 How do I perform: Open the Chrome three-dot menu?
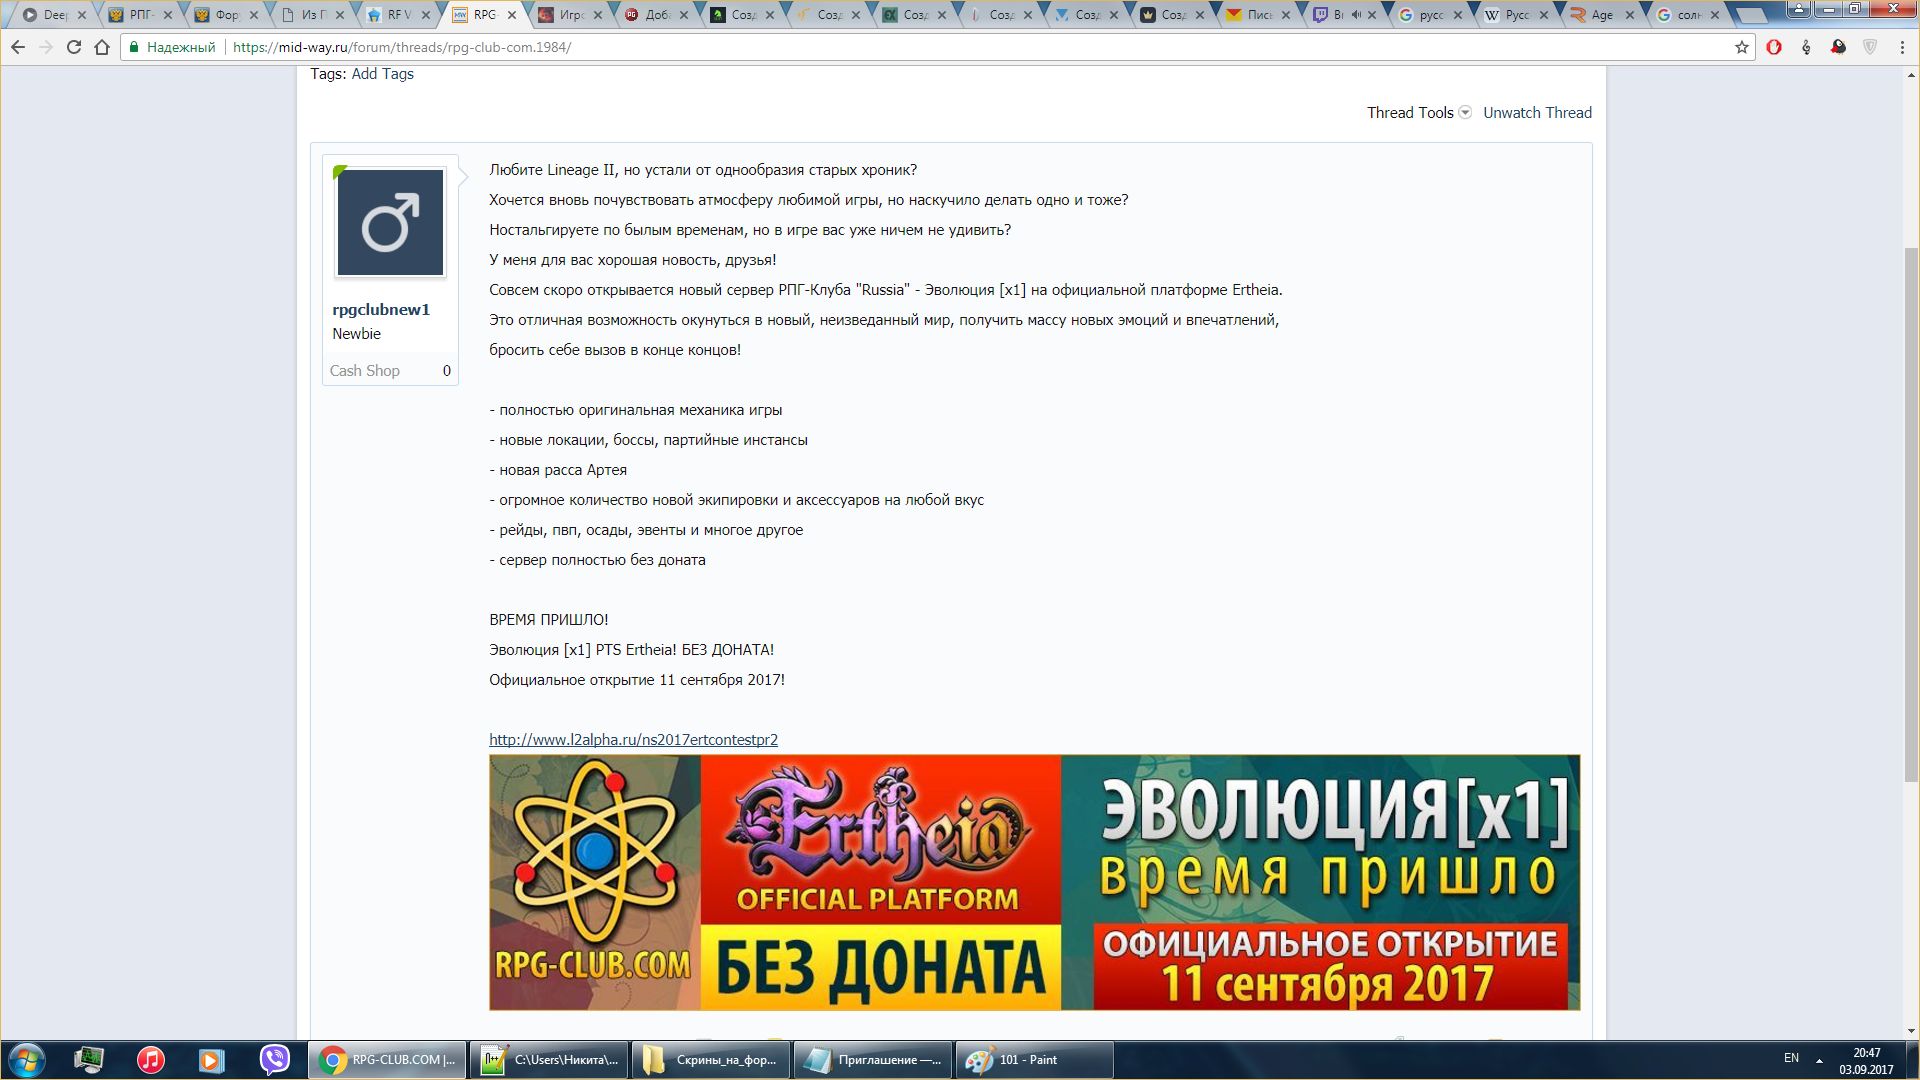tap(1902, 47)
